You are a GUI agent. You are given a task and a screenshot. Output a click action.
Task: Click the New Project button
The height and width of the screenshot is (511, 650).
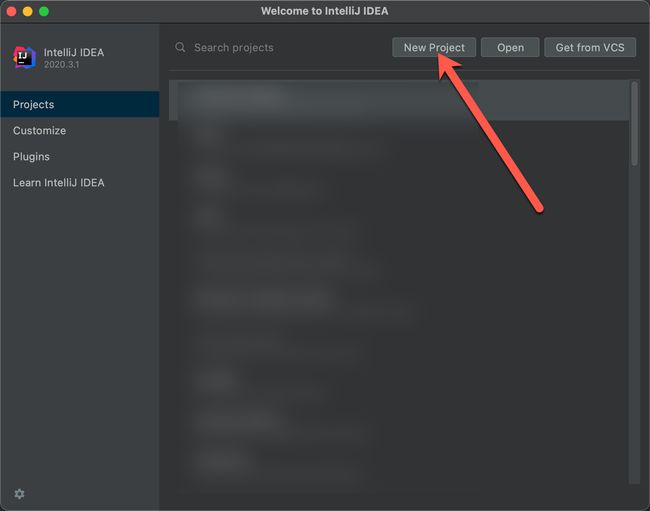click(x=434, y=47)
